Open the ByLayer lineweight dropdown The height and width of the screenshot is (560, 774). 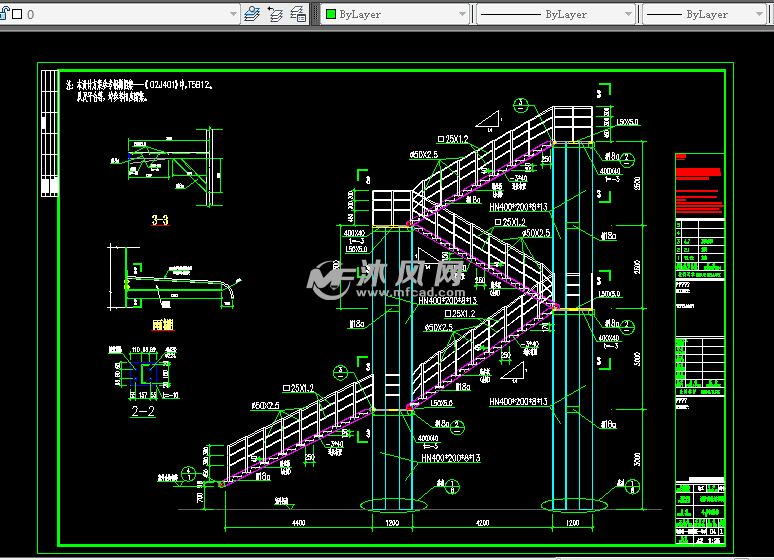(705, 15)
